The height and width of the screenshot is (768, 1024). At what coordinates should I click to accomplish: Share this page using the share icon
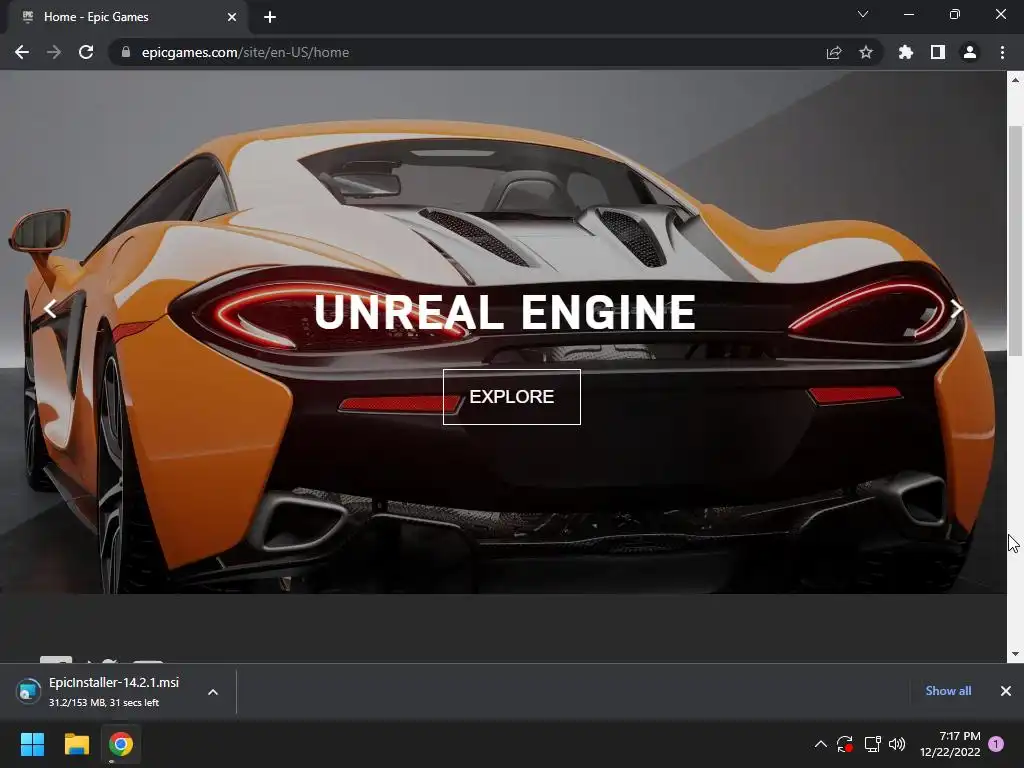(x=834, y=52)
